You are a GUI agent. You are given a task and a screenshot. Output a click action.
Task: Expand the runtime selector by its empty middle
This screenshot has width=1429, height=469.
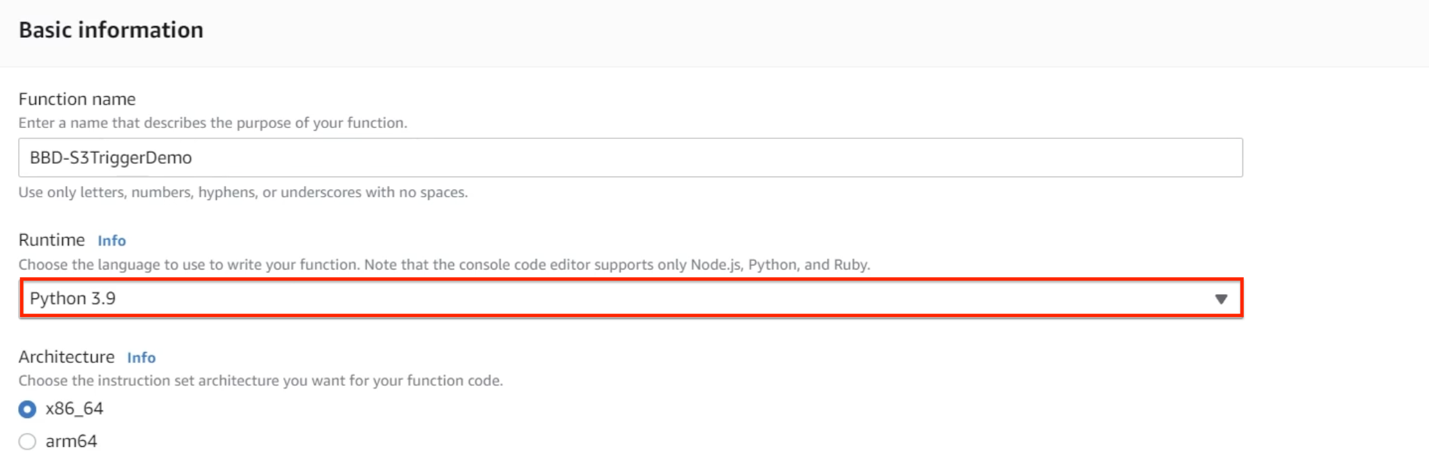660,299
